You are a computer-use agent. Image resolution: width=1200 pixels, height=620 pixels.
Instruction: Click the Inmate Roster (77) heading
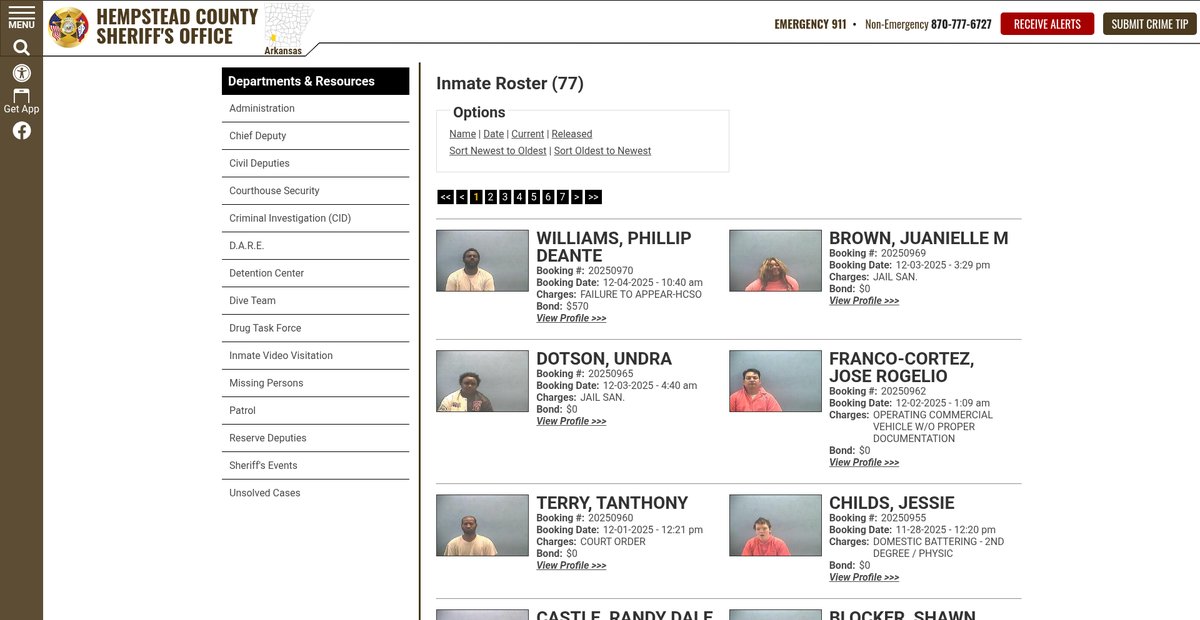[x=510, y=84]
